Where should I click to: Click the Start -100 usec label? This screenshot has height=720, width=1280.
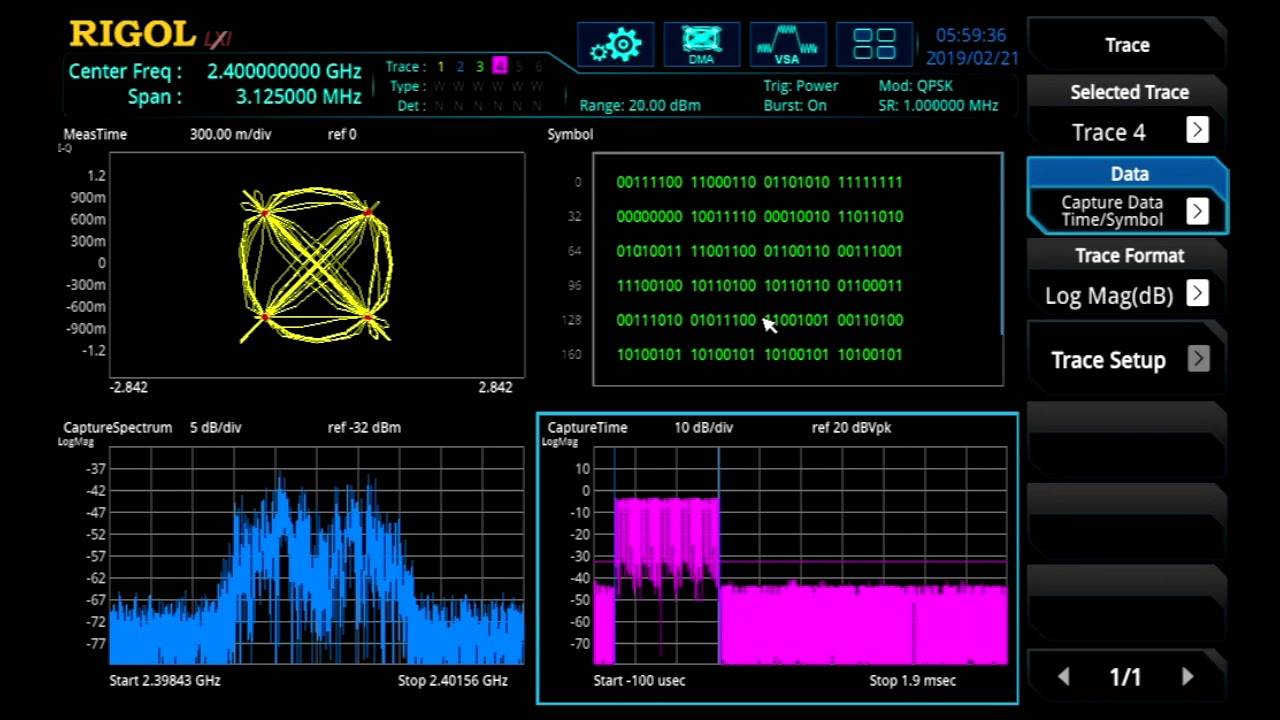pyautogui.click(x=639, y=680)
